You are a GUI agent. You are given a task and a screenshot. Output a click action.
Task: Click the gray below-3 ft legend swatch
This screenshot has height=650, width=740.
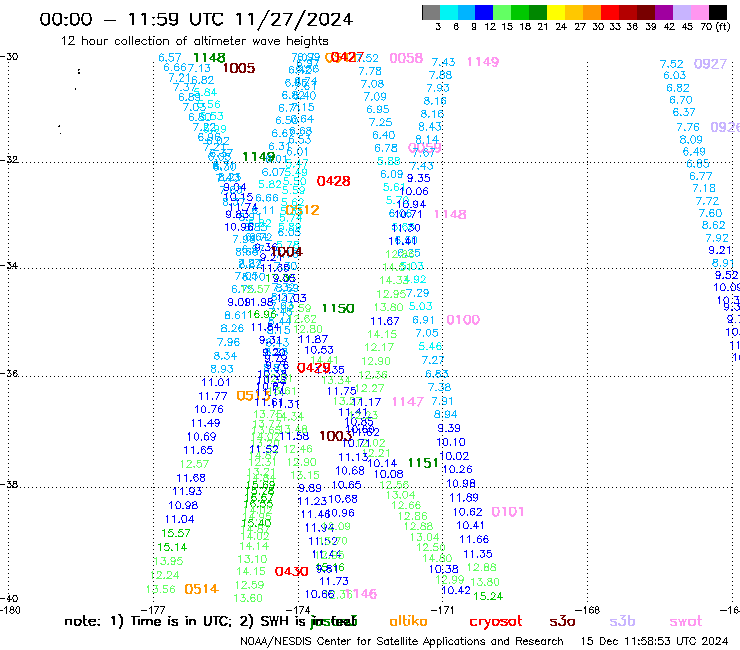tap(431, 12)
